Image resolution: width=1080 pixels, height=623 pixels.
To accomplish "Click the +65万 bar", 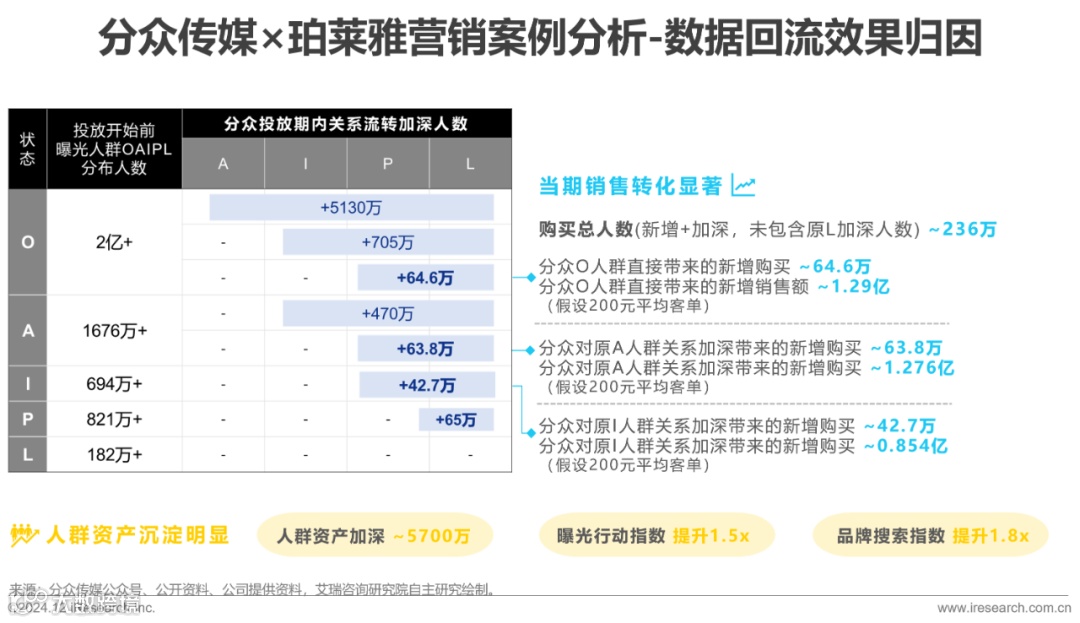I will [456, 419].
